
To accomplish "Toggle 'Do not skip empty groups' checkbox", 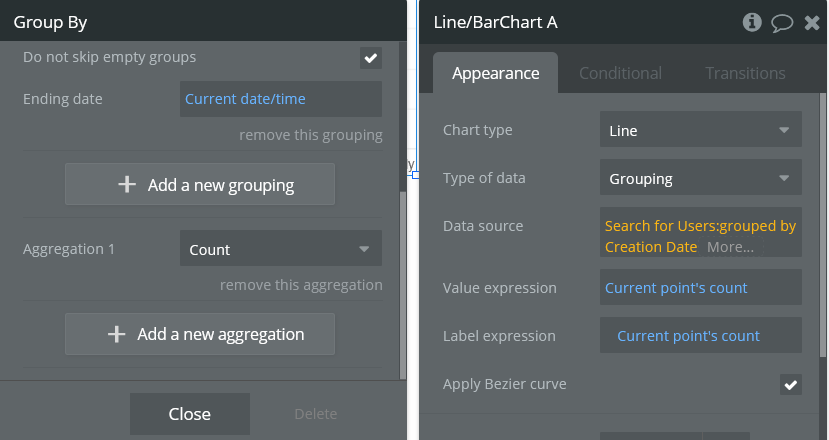I will (x=371, y=58).
